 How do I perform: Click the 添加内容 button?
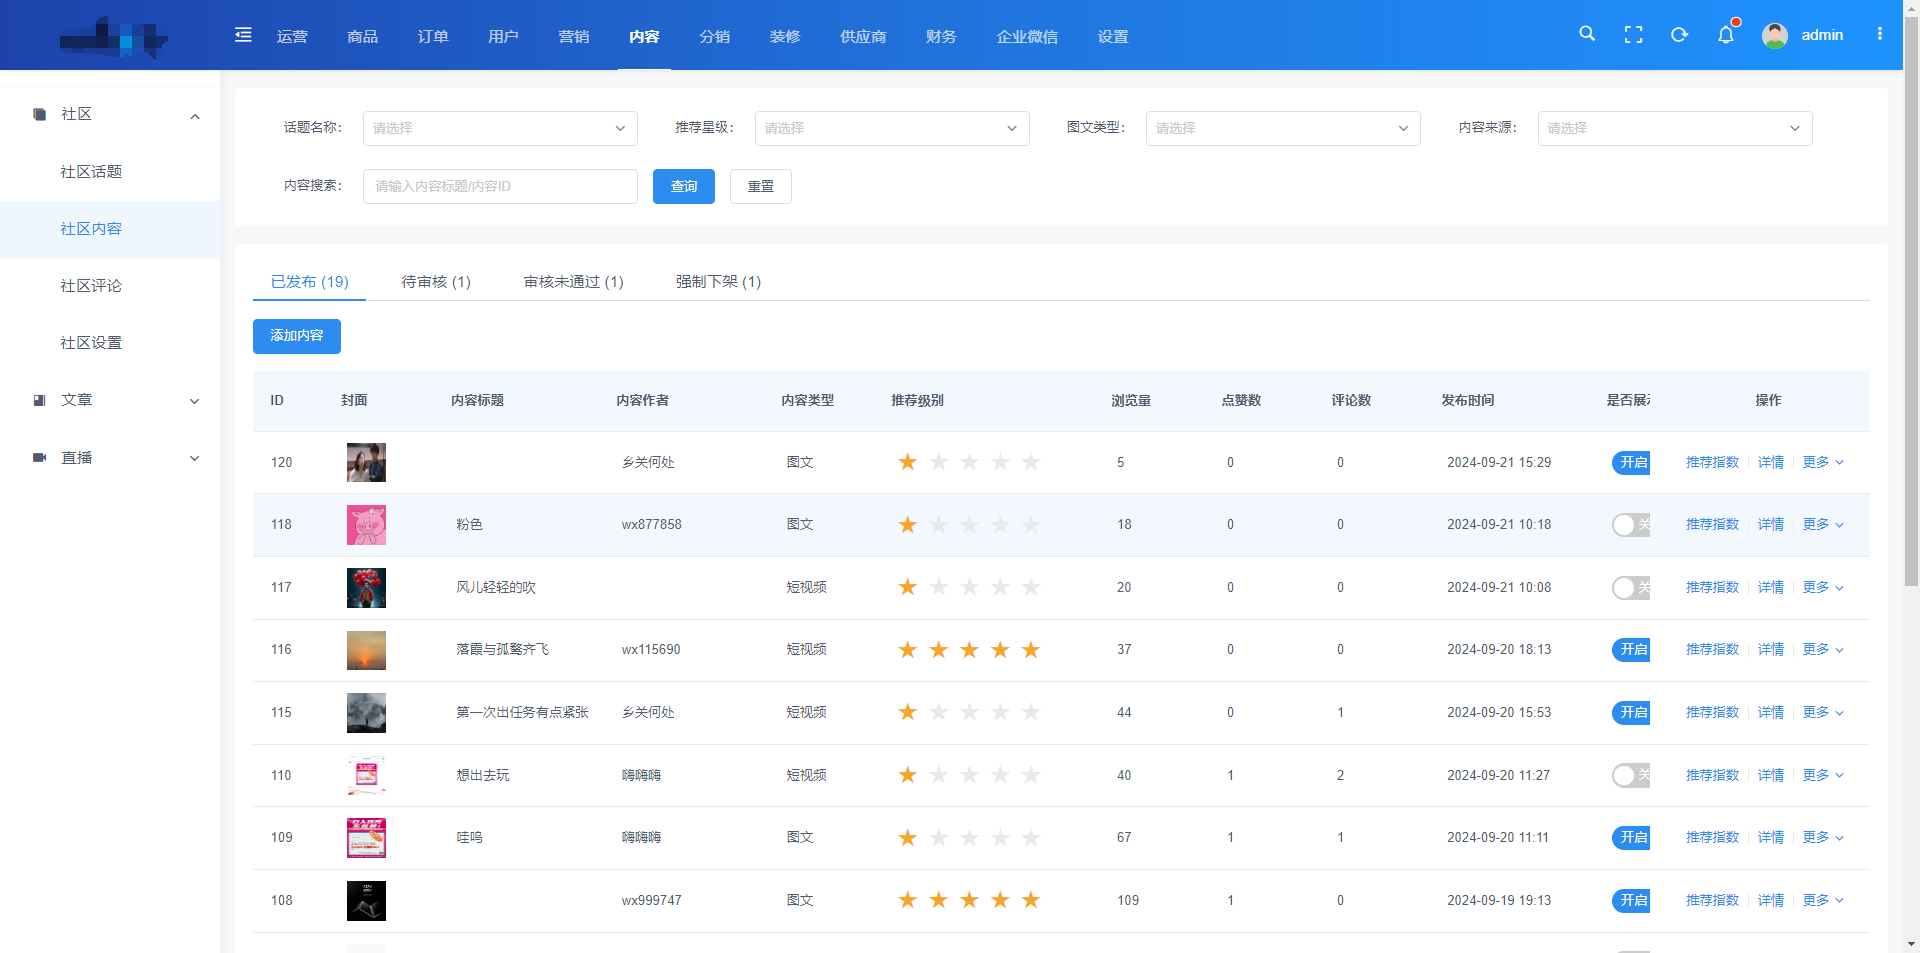click(297, 336)
